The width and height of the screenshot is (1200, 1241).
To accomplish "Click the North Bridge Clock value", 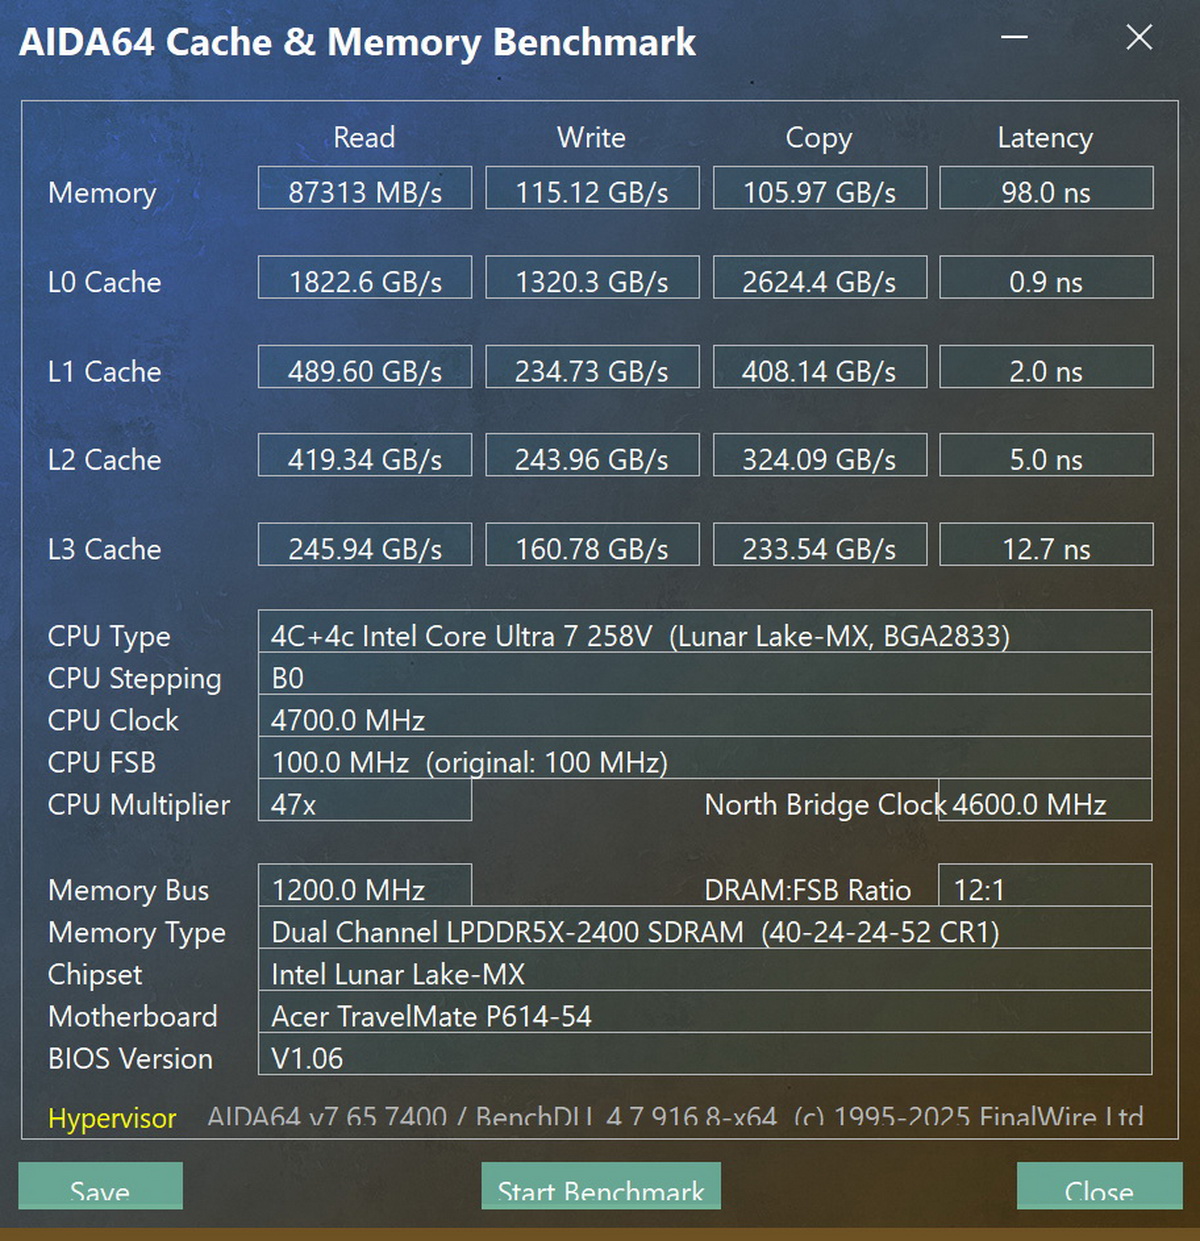I will 1046,802.
